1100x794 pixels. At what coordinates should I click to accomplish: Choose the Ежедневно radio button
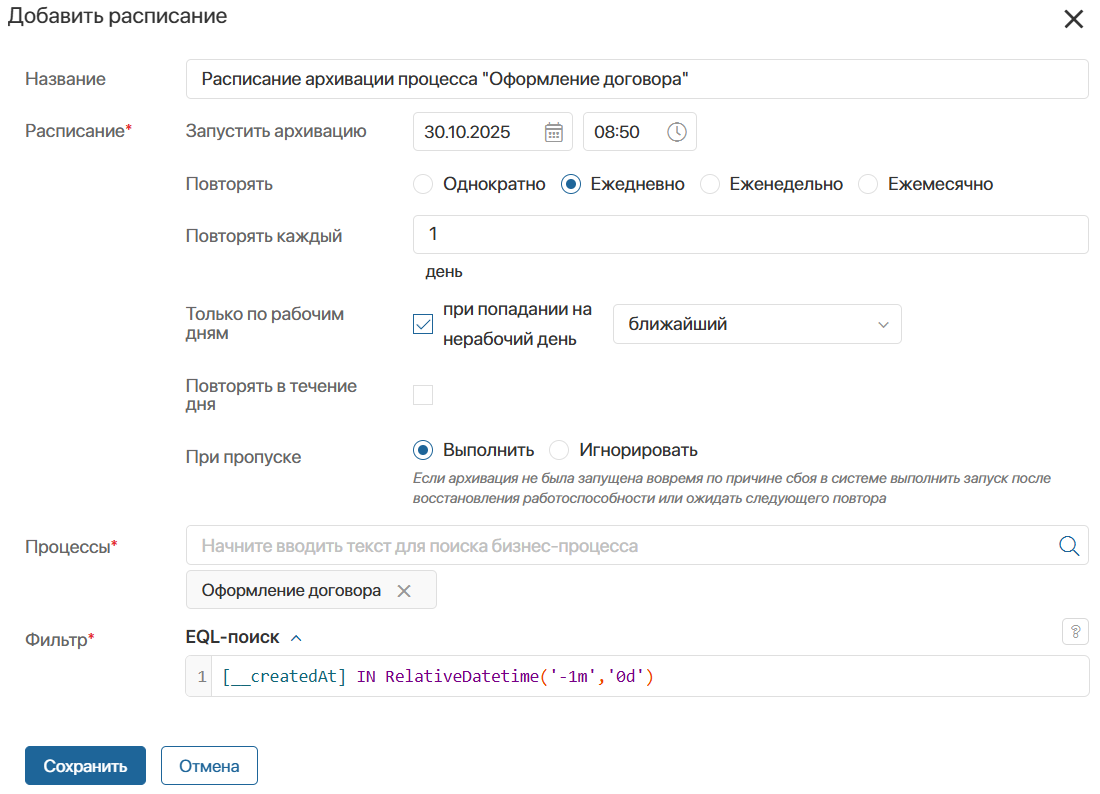(x=571, y=185)
